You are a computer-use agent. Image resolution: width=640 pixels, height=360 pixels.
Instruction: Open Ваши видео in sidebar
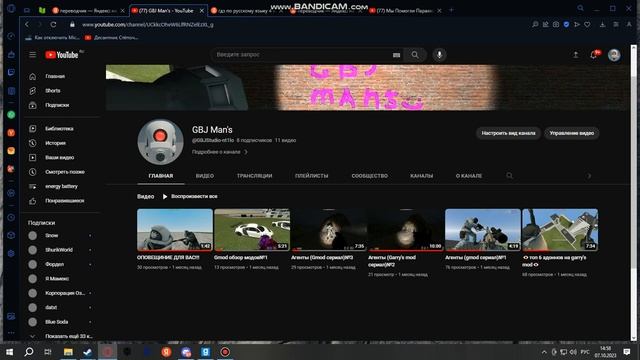pyautogui.click(x=61, y=157)
